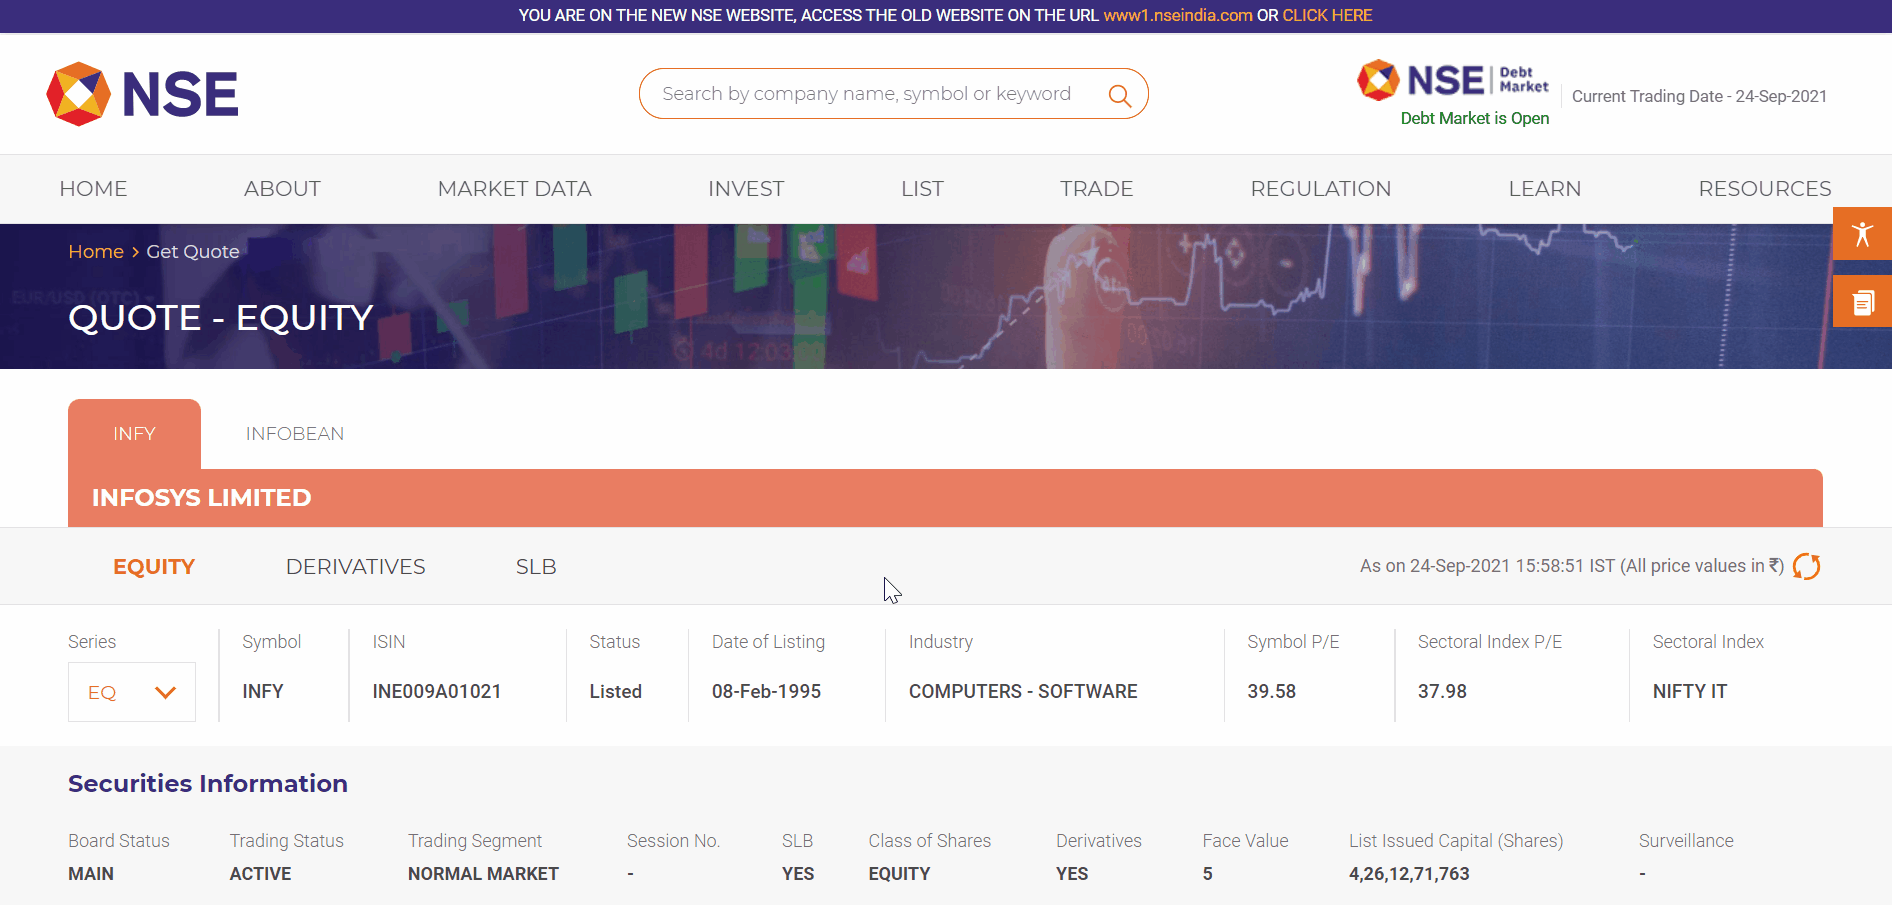Click the orange document side icon
1892x905 pixels.
pos(1861,301)
